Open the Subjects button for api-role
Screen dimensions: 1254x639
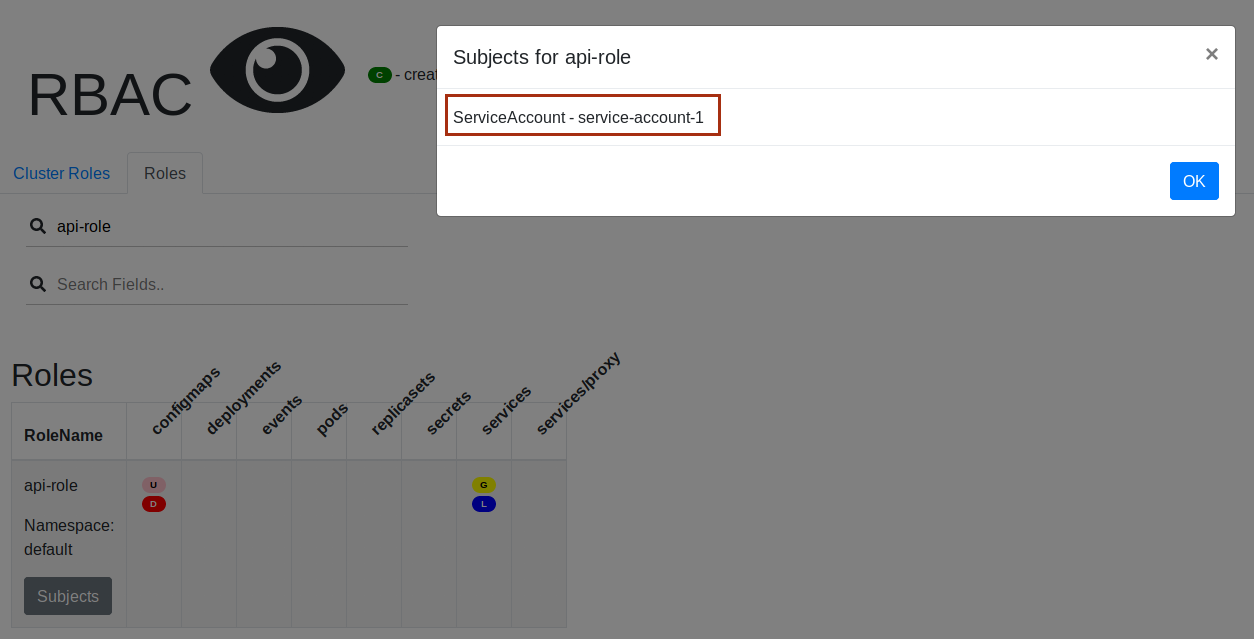pyautogui.click(x=68, y=596)
